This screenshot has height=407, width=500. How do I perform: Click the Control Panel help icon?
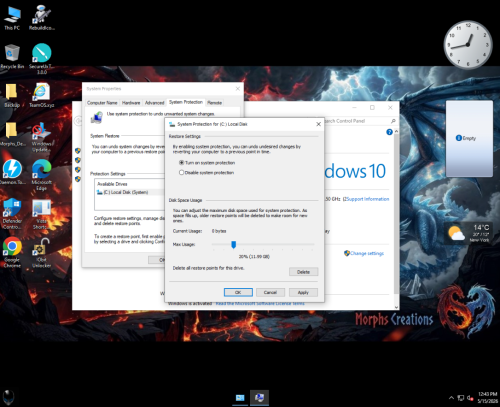(x=389, y=132)
